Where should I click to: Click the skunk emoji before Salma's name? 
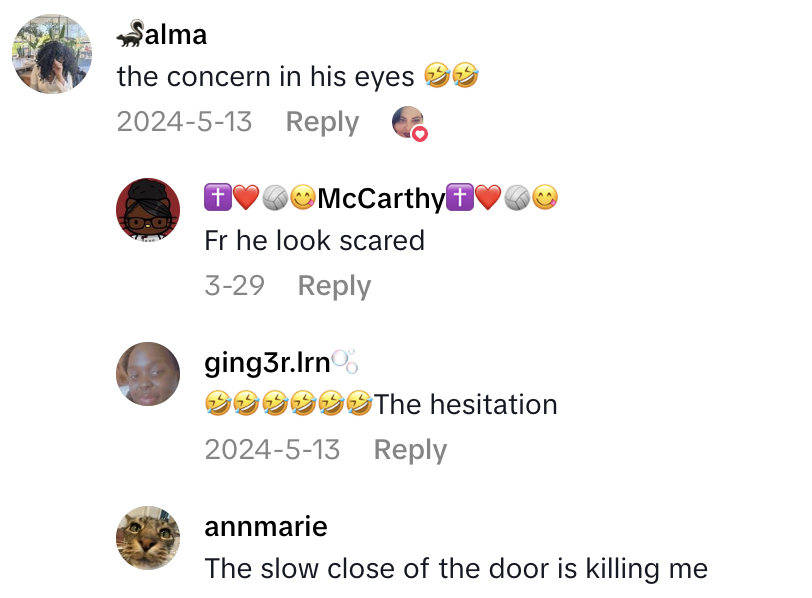129,34
